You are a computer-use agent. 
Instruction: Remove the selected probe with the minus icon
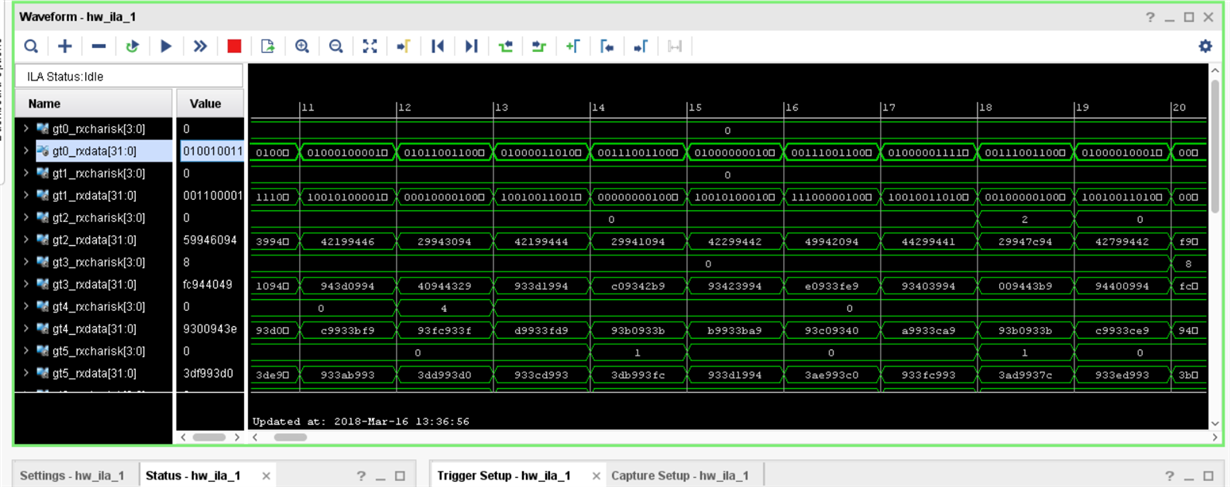(99, 46)
